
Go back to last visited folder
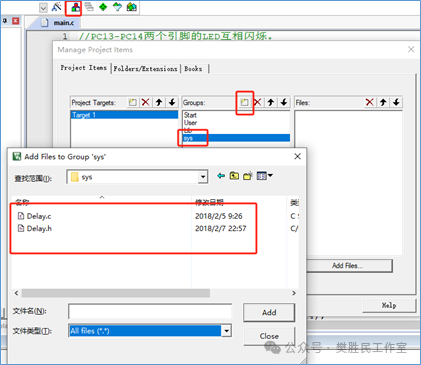tap(221, 176)
